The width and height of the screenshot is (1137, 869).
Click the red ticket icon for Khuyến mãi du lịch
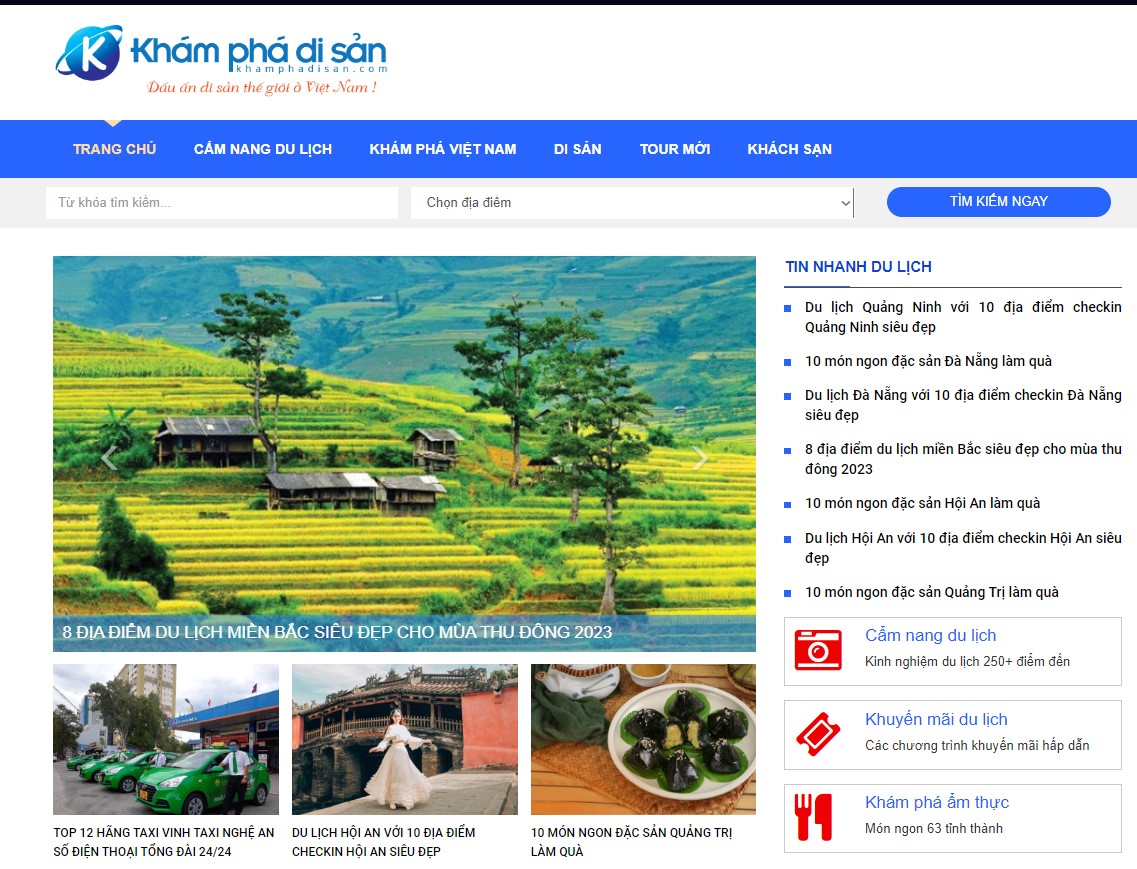818,734
